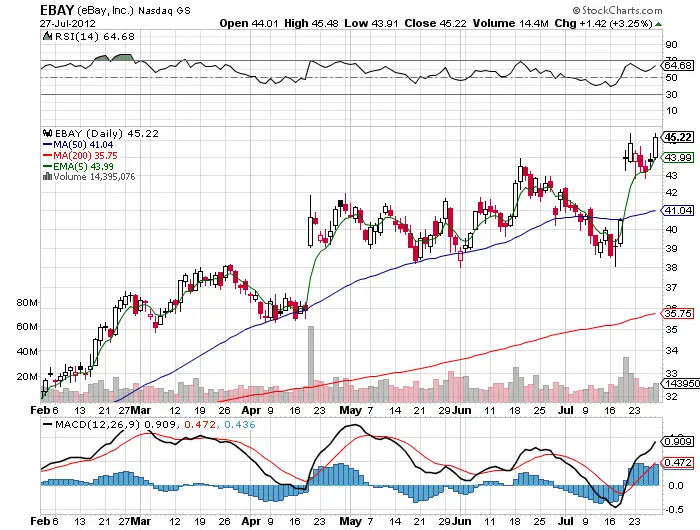Click the 'MACD(12,26,9) 0.909' label

[115, 424]
